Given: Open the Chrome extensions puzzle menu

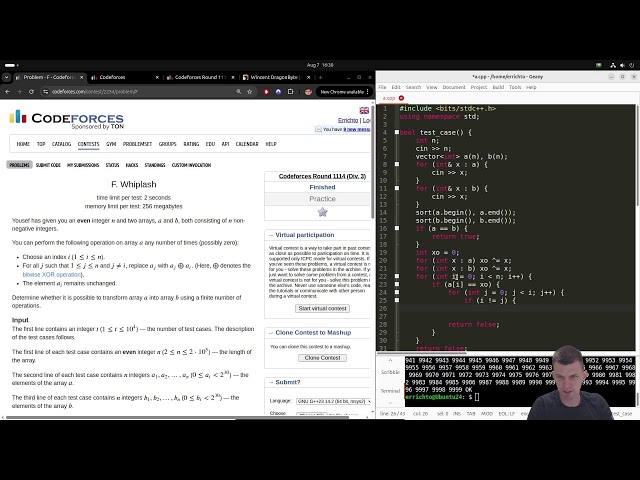Looking at the screenshot, I should (290, 92).
